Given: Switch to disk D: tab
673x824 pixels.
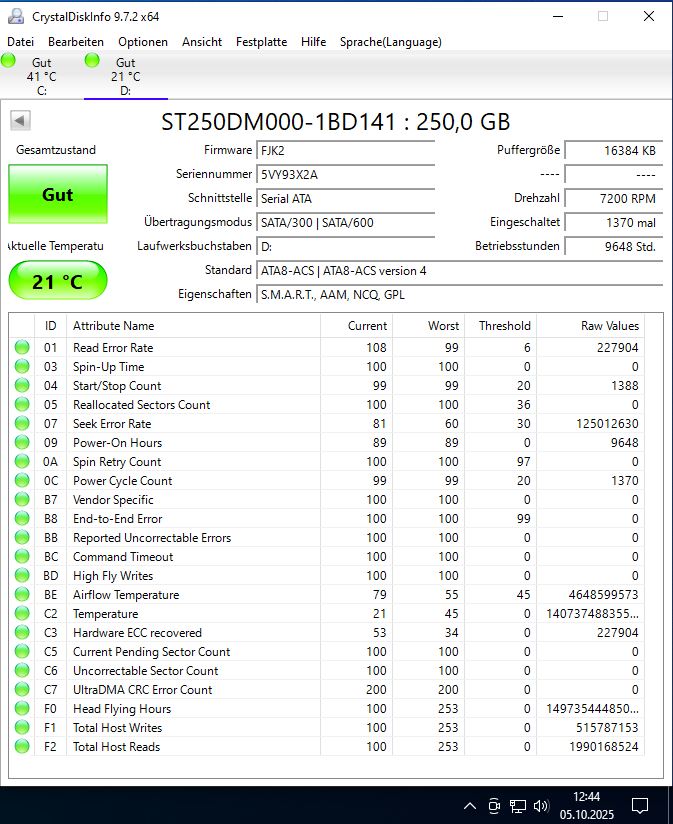Looking at the screenshot, I should [x=126, y=76].
